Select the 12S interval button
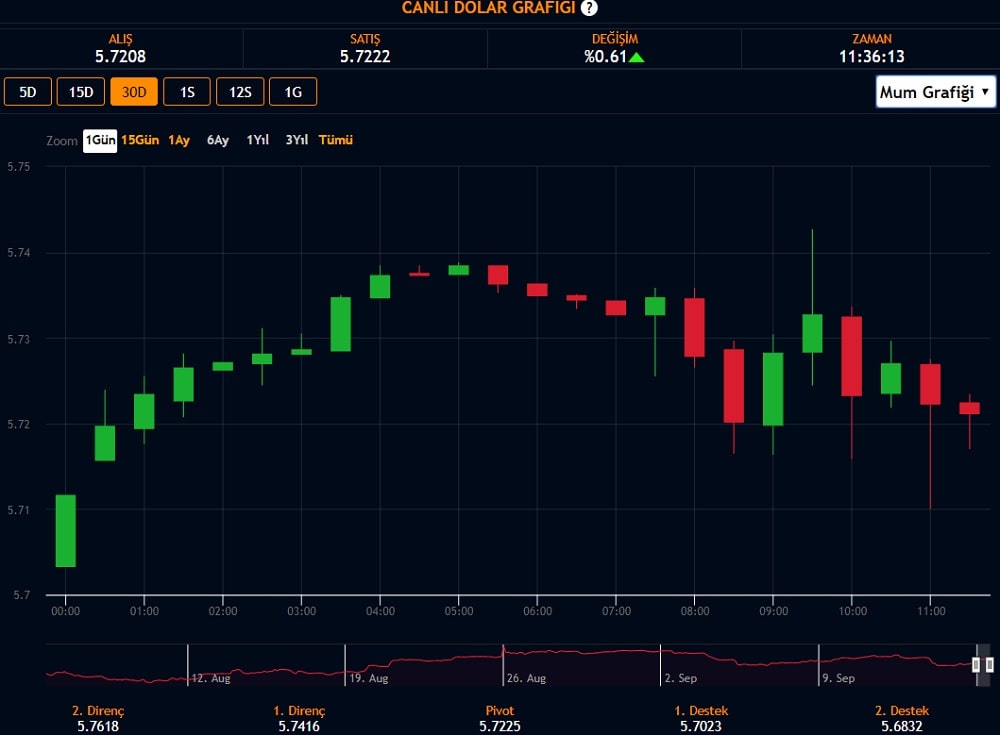 point(240,92)
